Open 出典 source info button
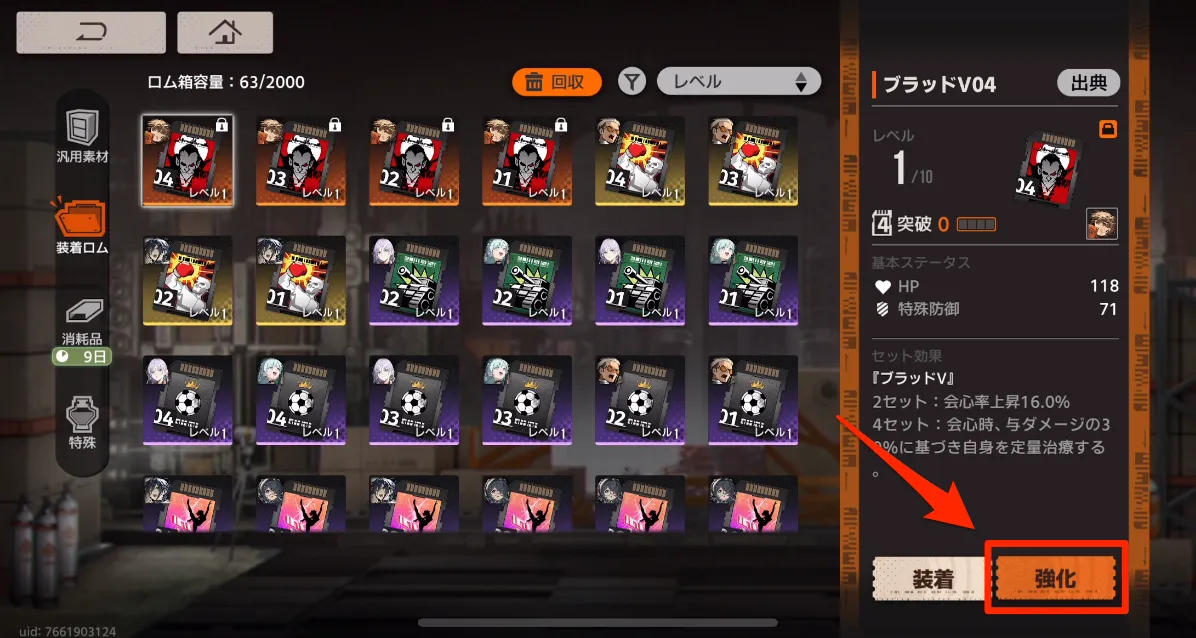Image resolution: width=1196 pixels, height=638 pixels. click(x=1088, y=83)
